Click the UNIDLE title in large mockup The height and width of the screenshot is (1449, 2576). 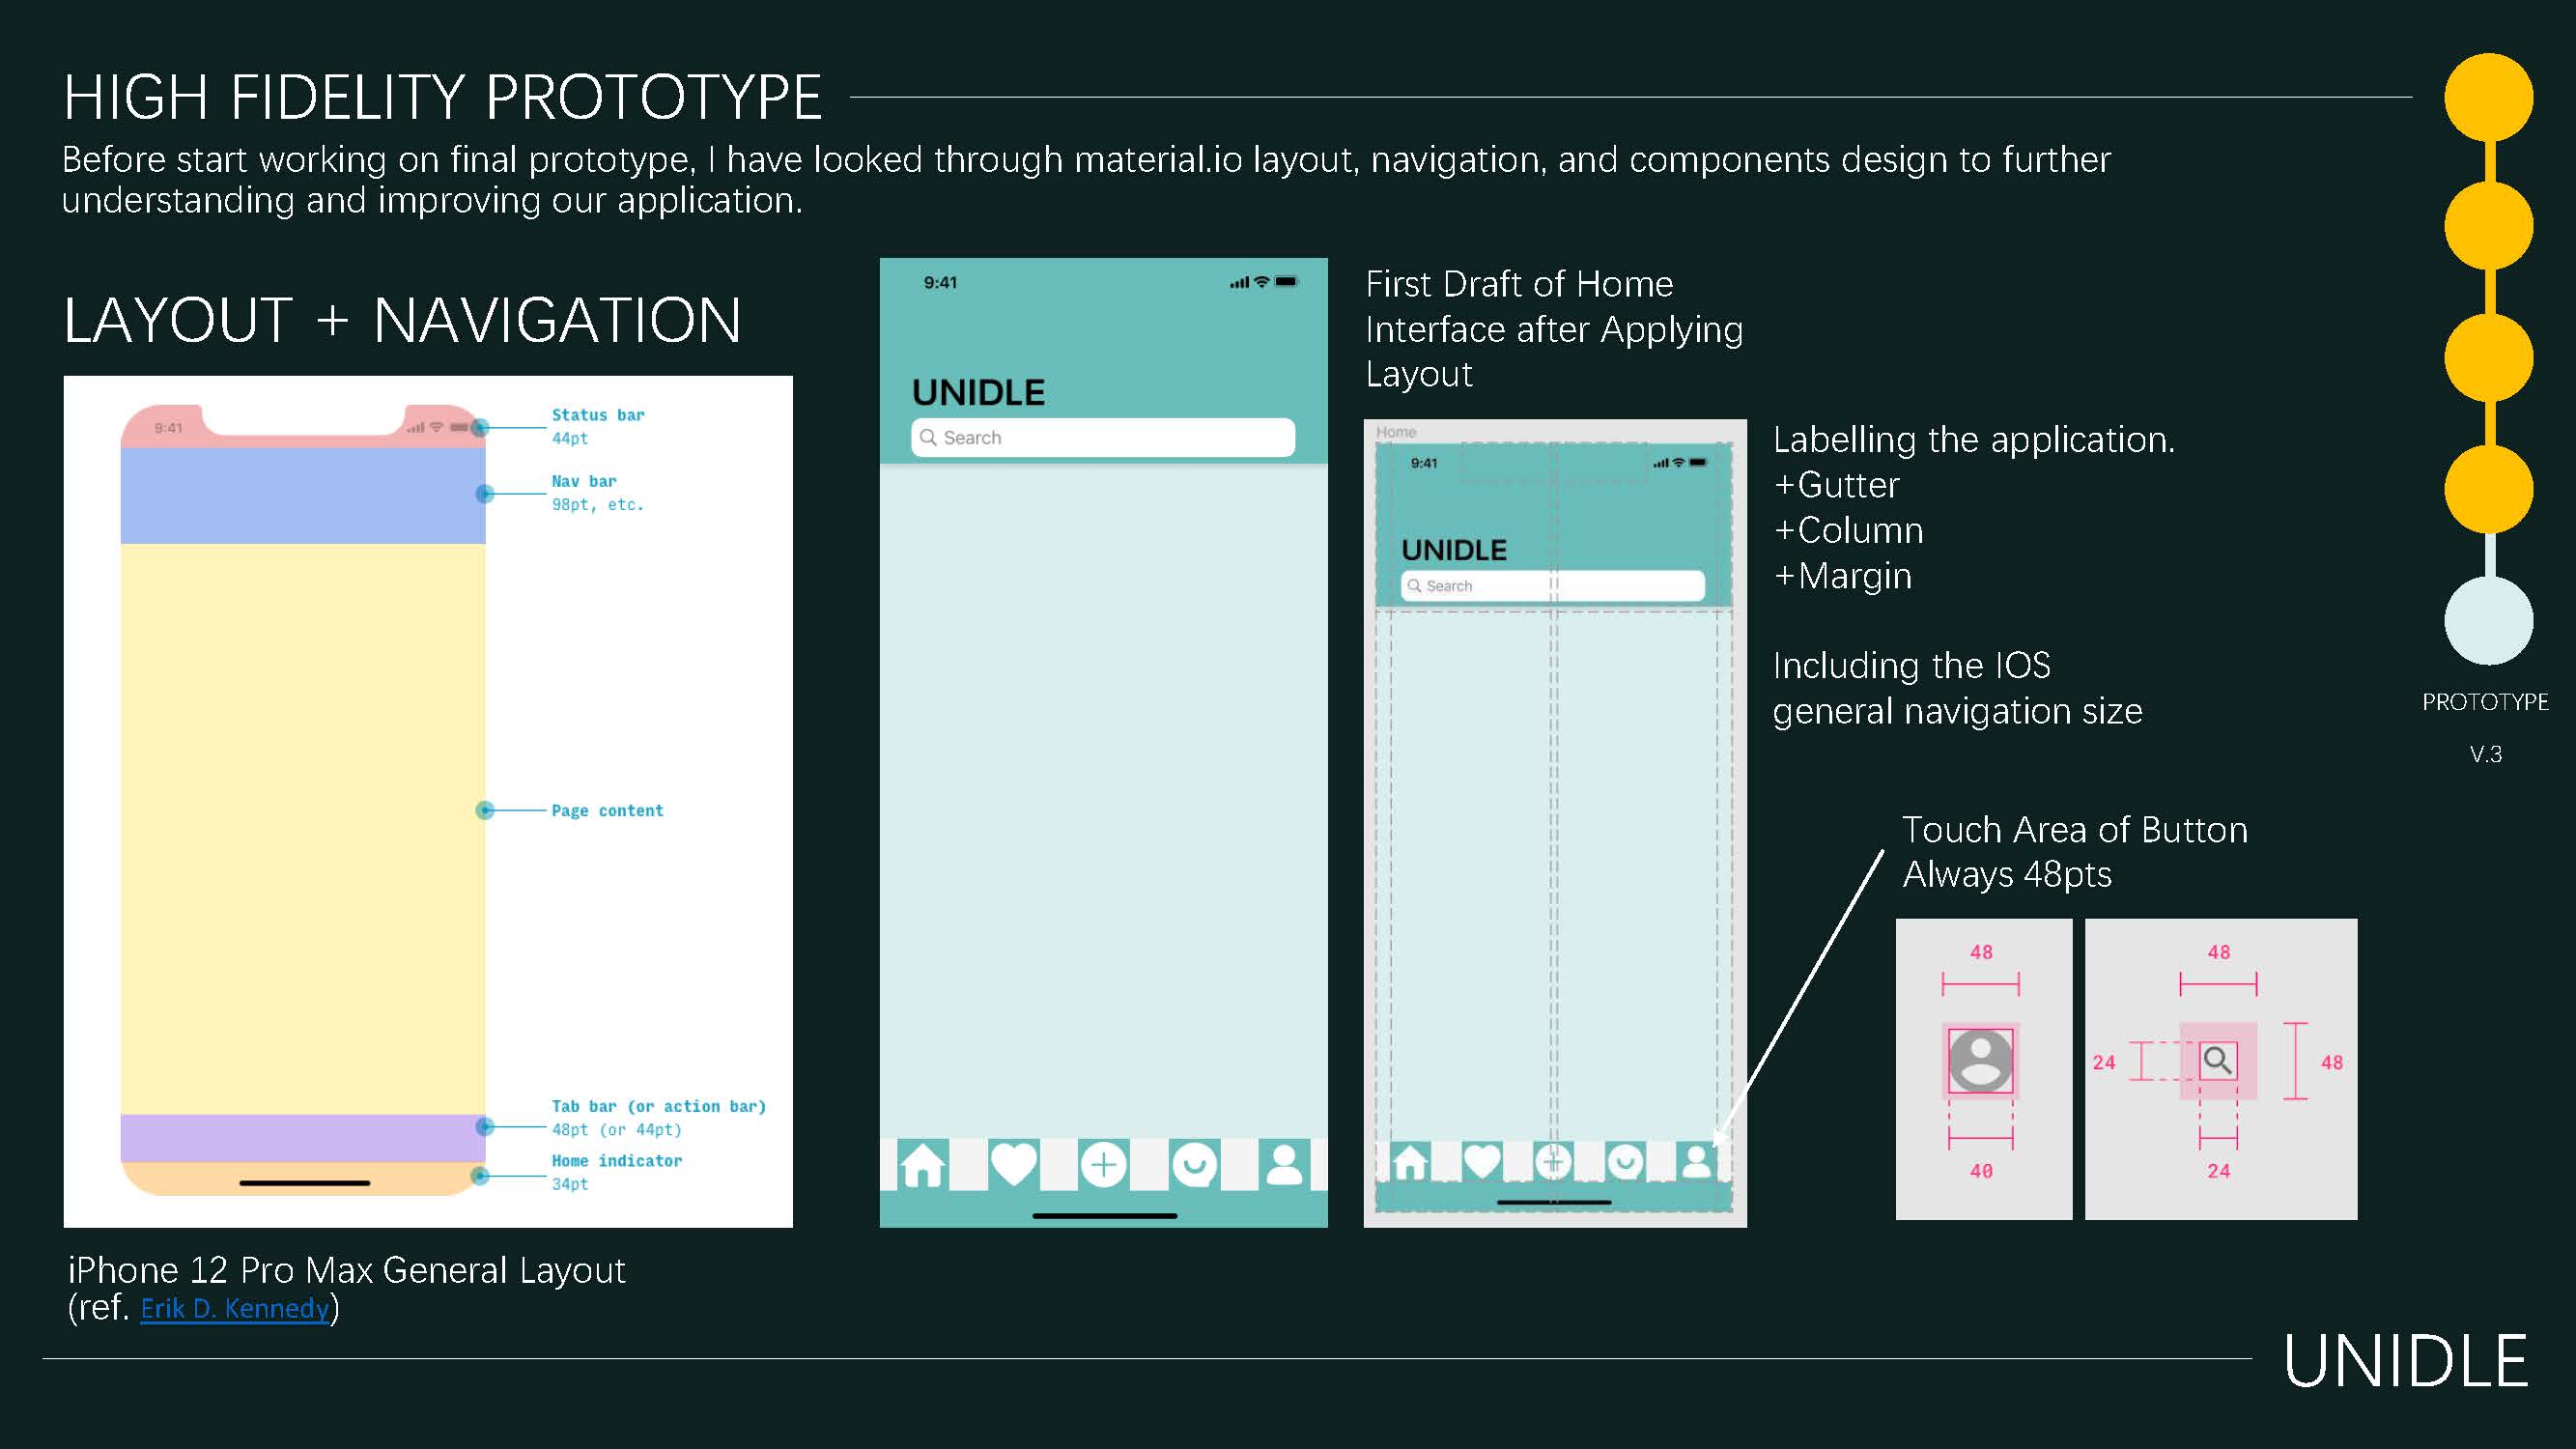coord(978,393)
